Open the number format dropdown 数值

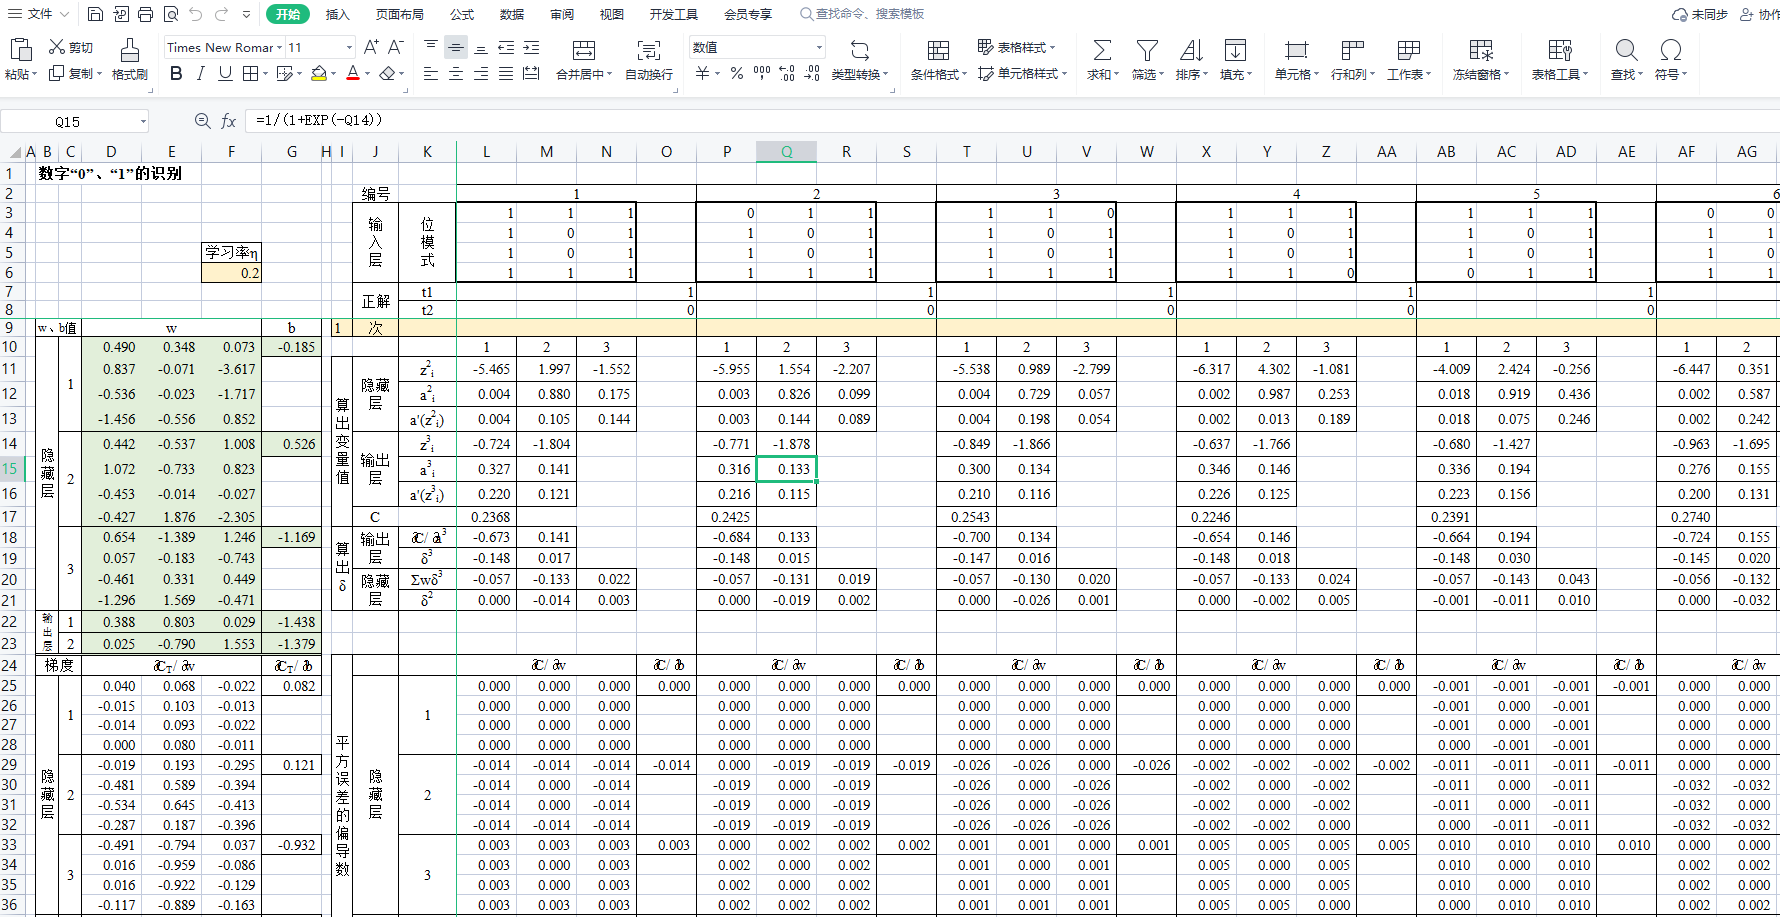819,47
